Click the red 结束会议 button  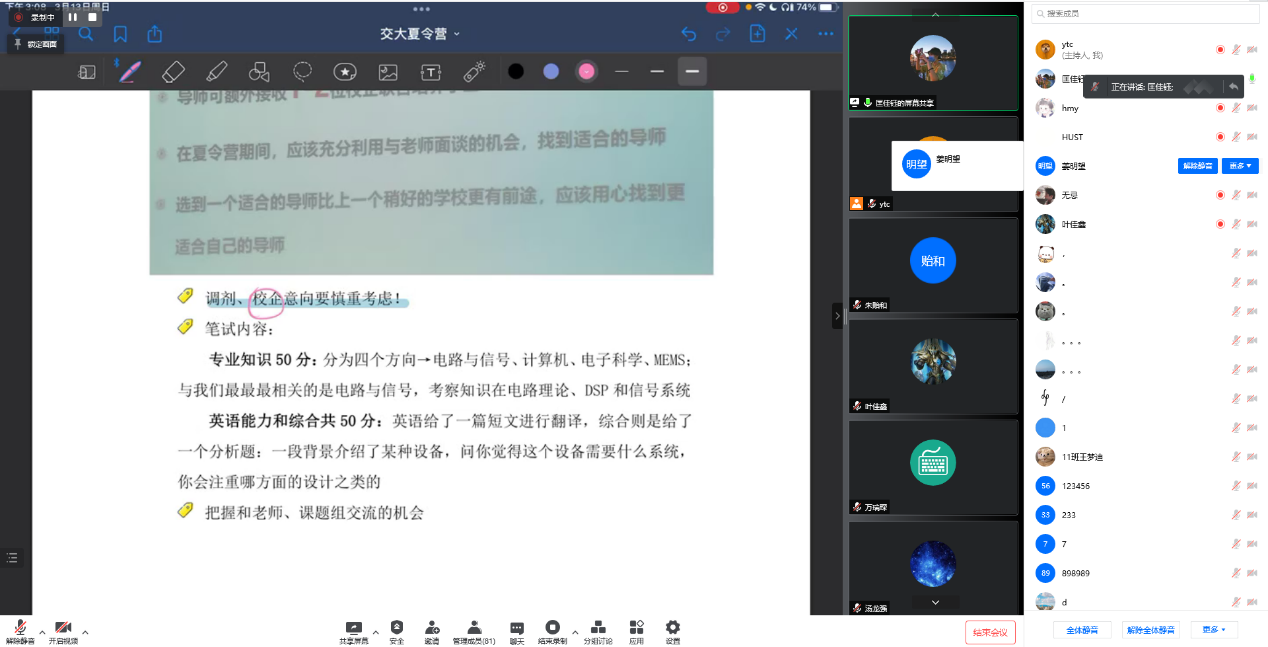pos(990,632)
